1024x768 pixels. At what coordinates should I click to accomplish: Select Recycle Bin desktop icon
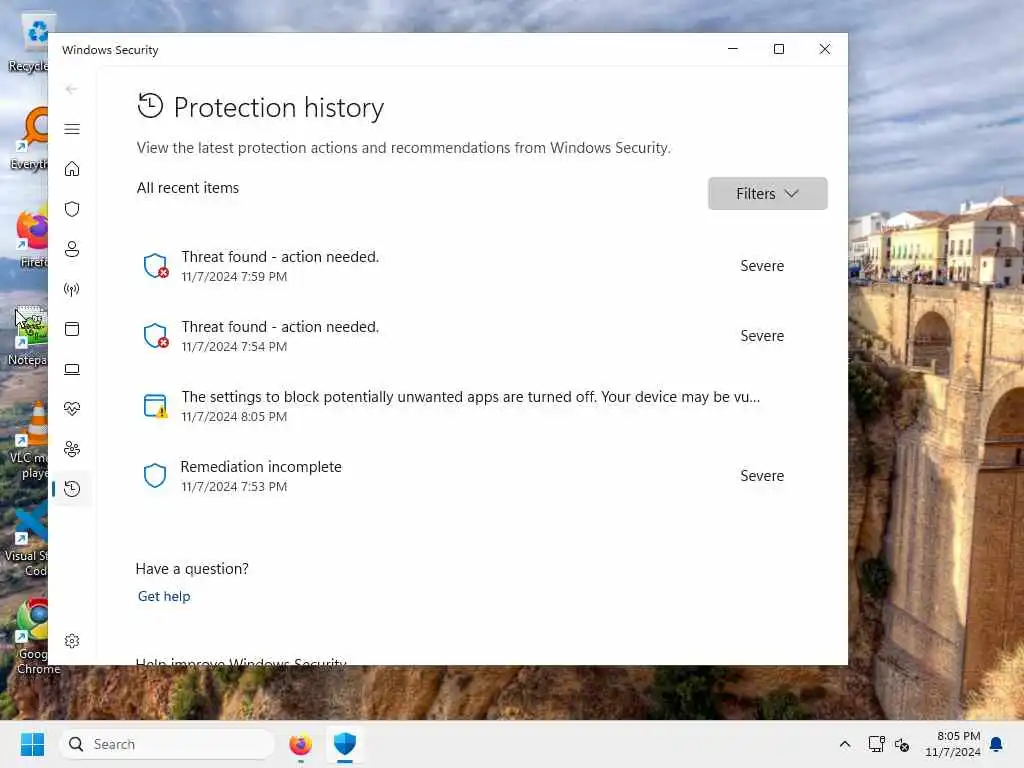tap(29, 43)
